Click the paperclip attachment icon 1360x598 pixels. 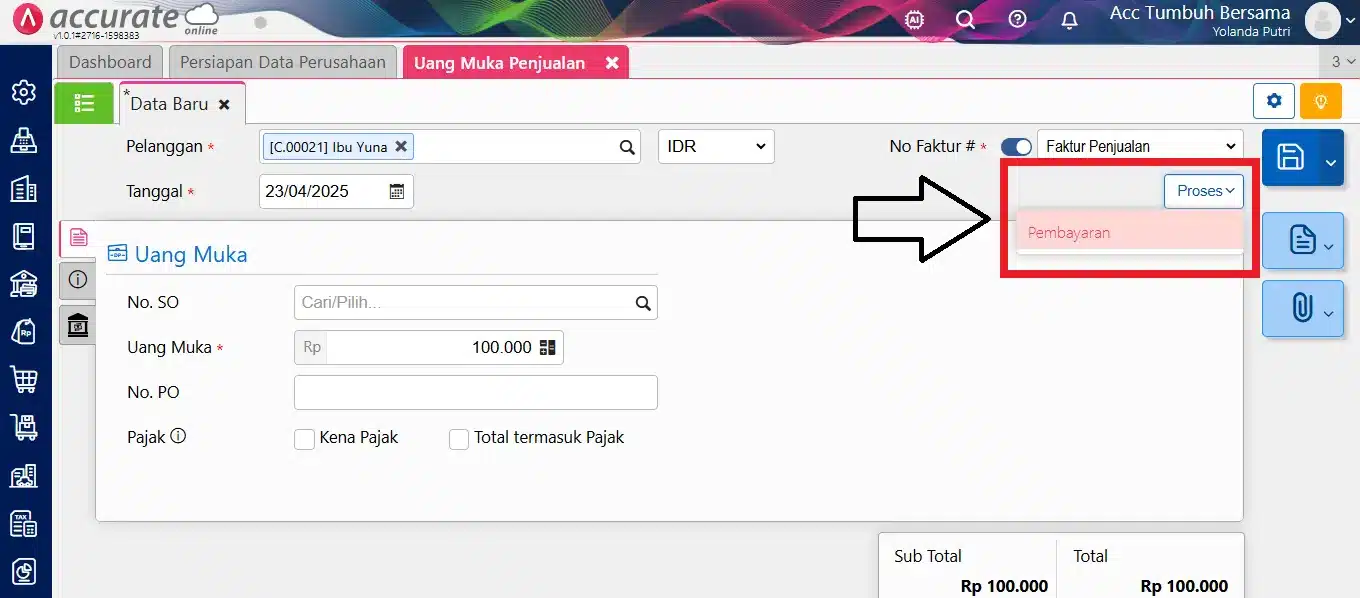1301,308
